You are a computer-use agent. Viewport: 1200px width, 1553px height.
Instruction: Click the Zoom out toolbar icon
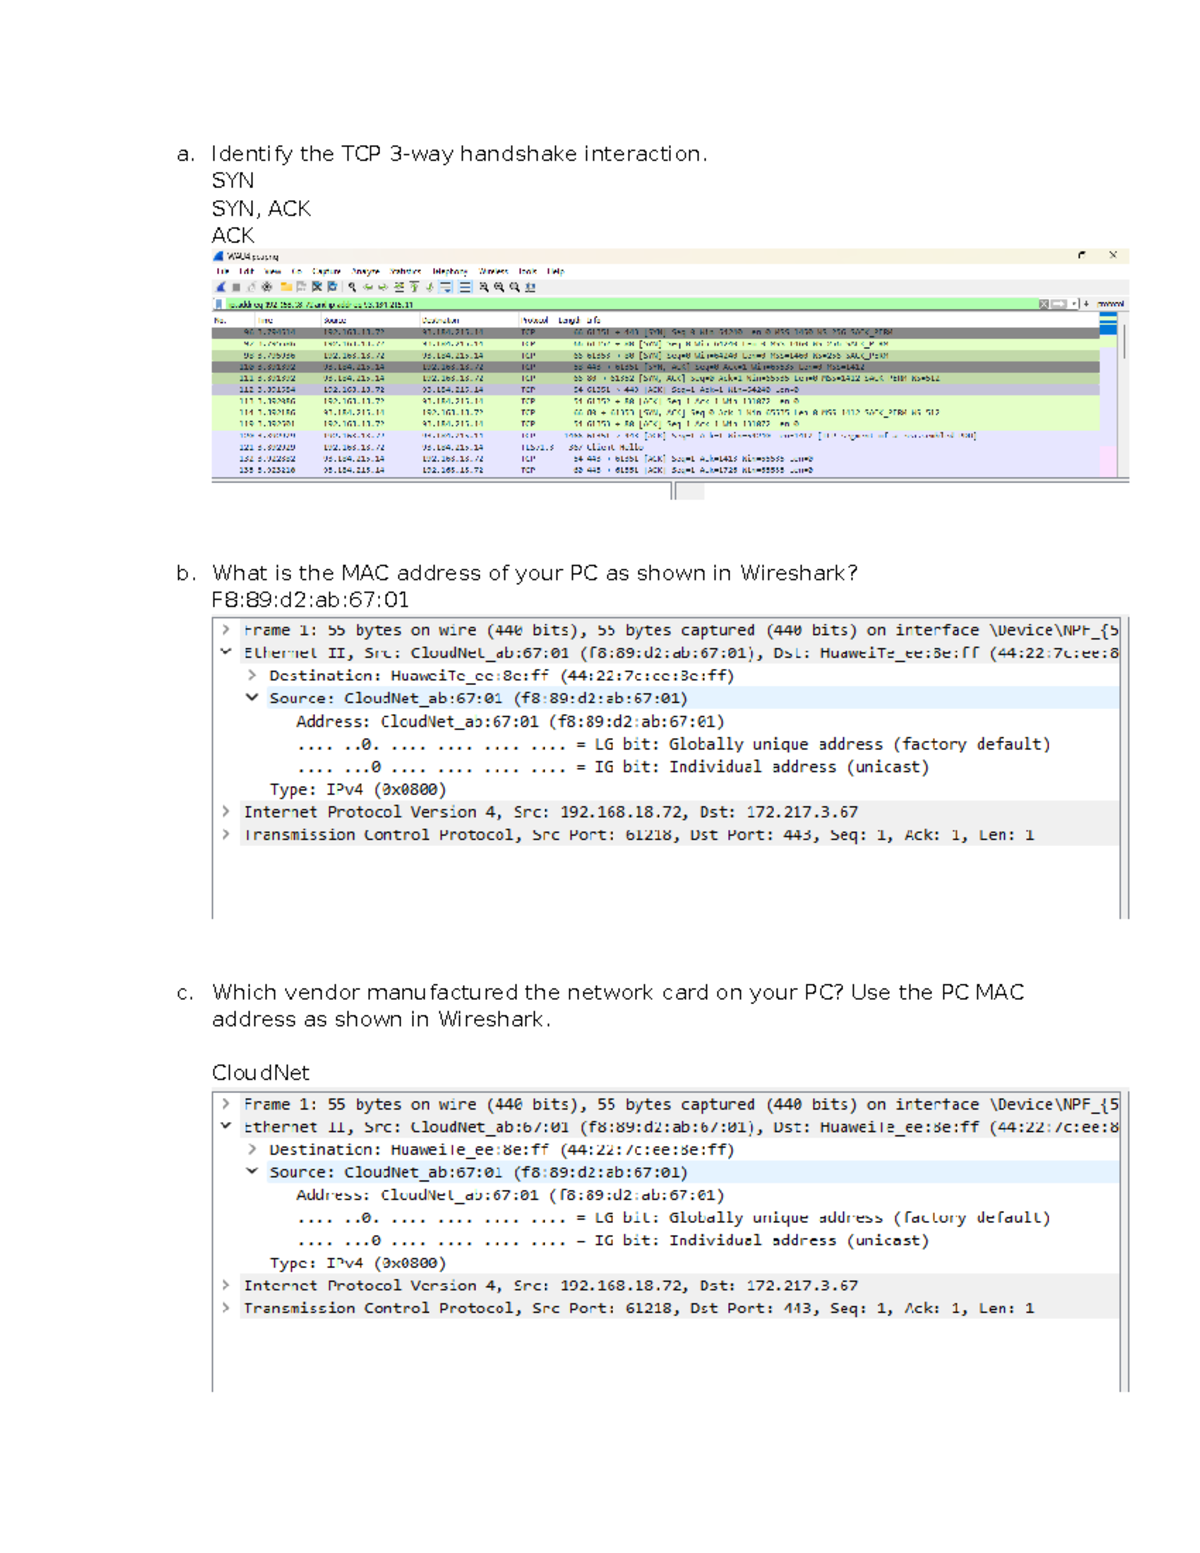click(x=499, y=287)
